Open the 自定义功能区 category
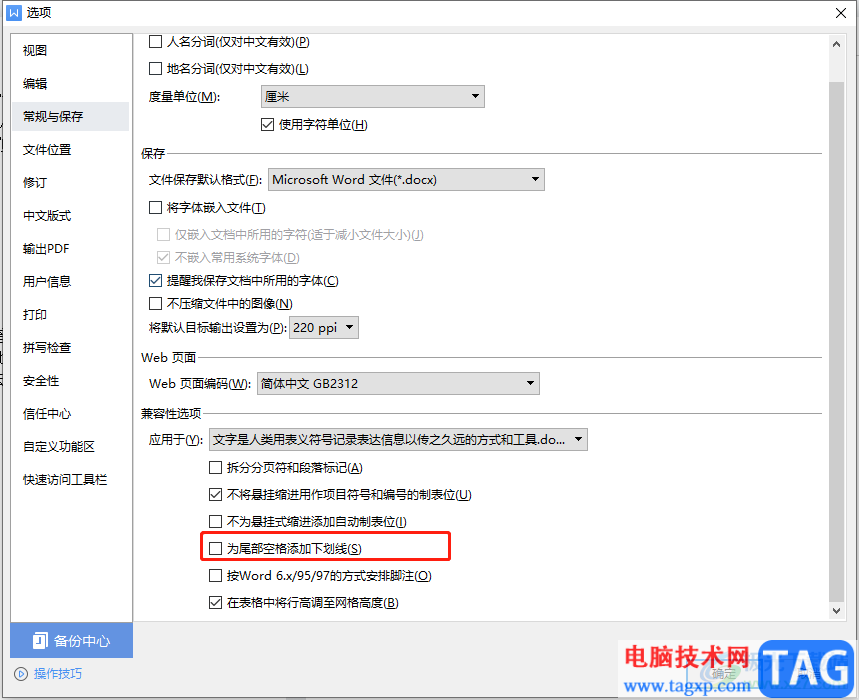This screenshot has height=700, width=859. (x=59, y=446)
